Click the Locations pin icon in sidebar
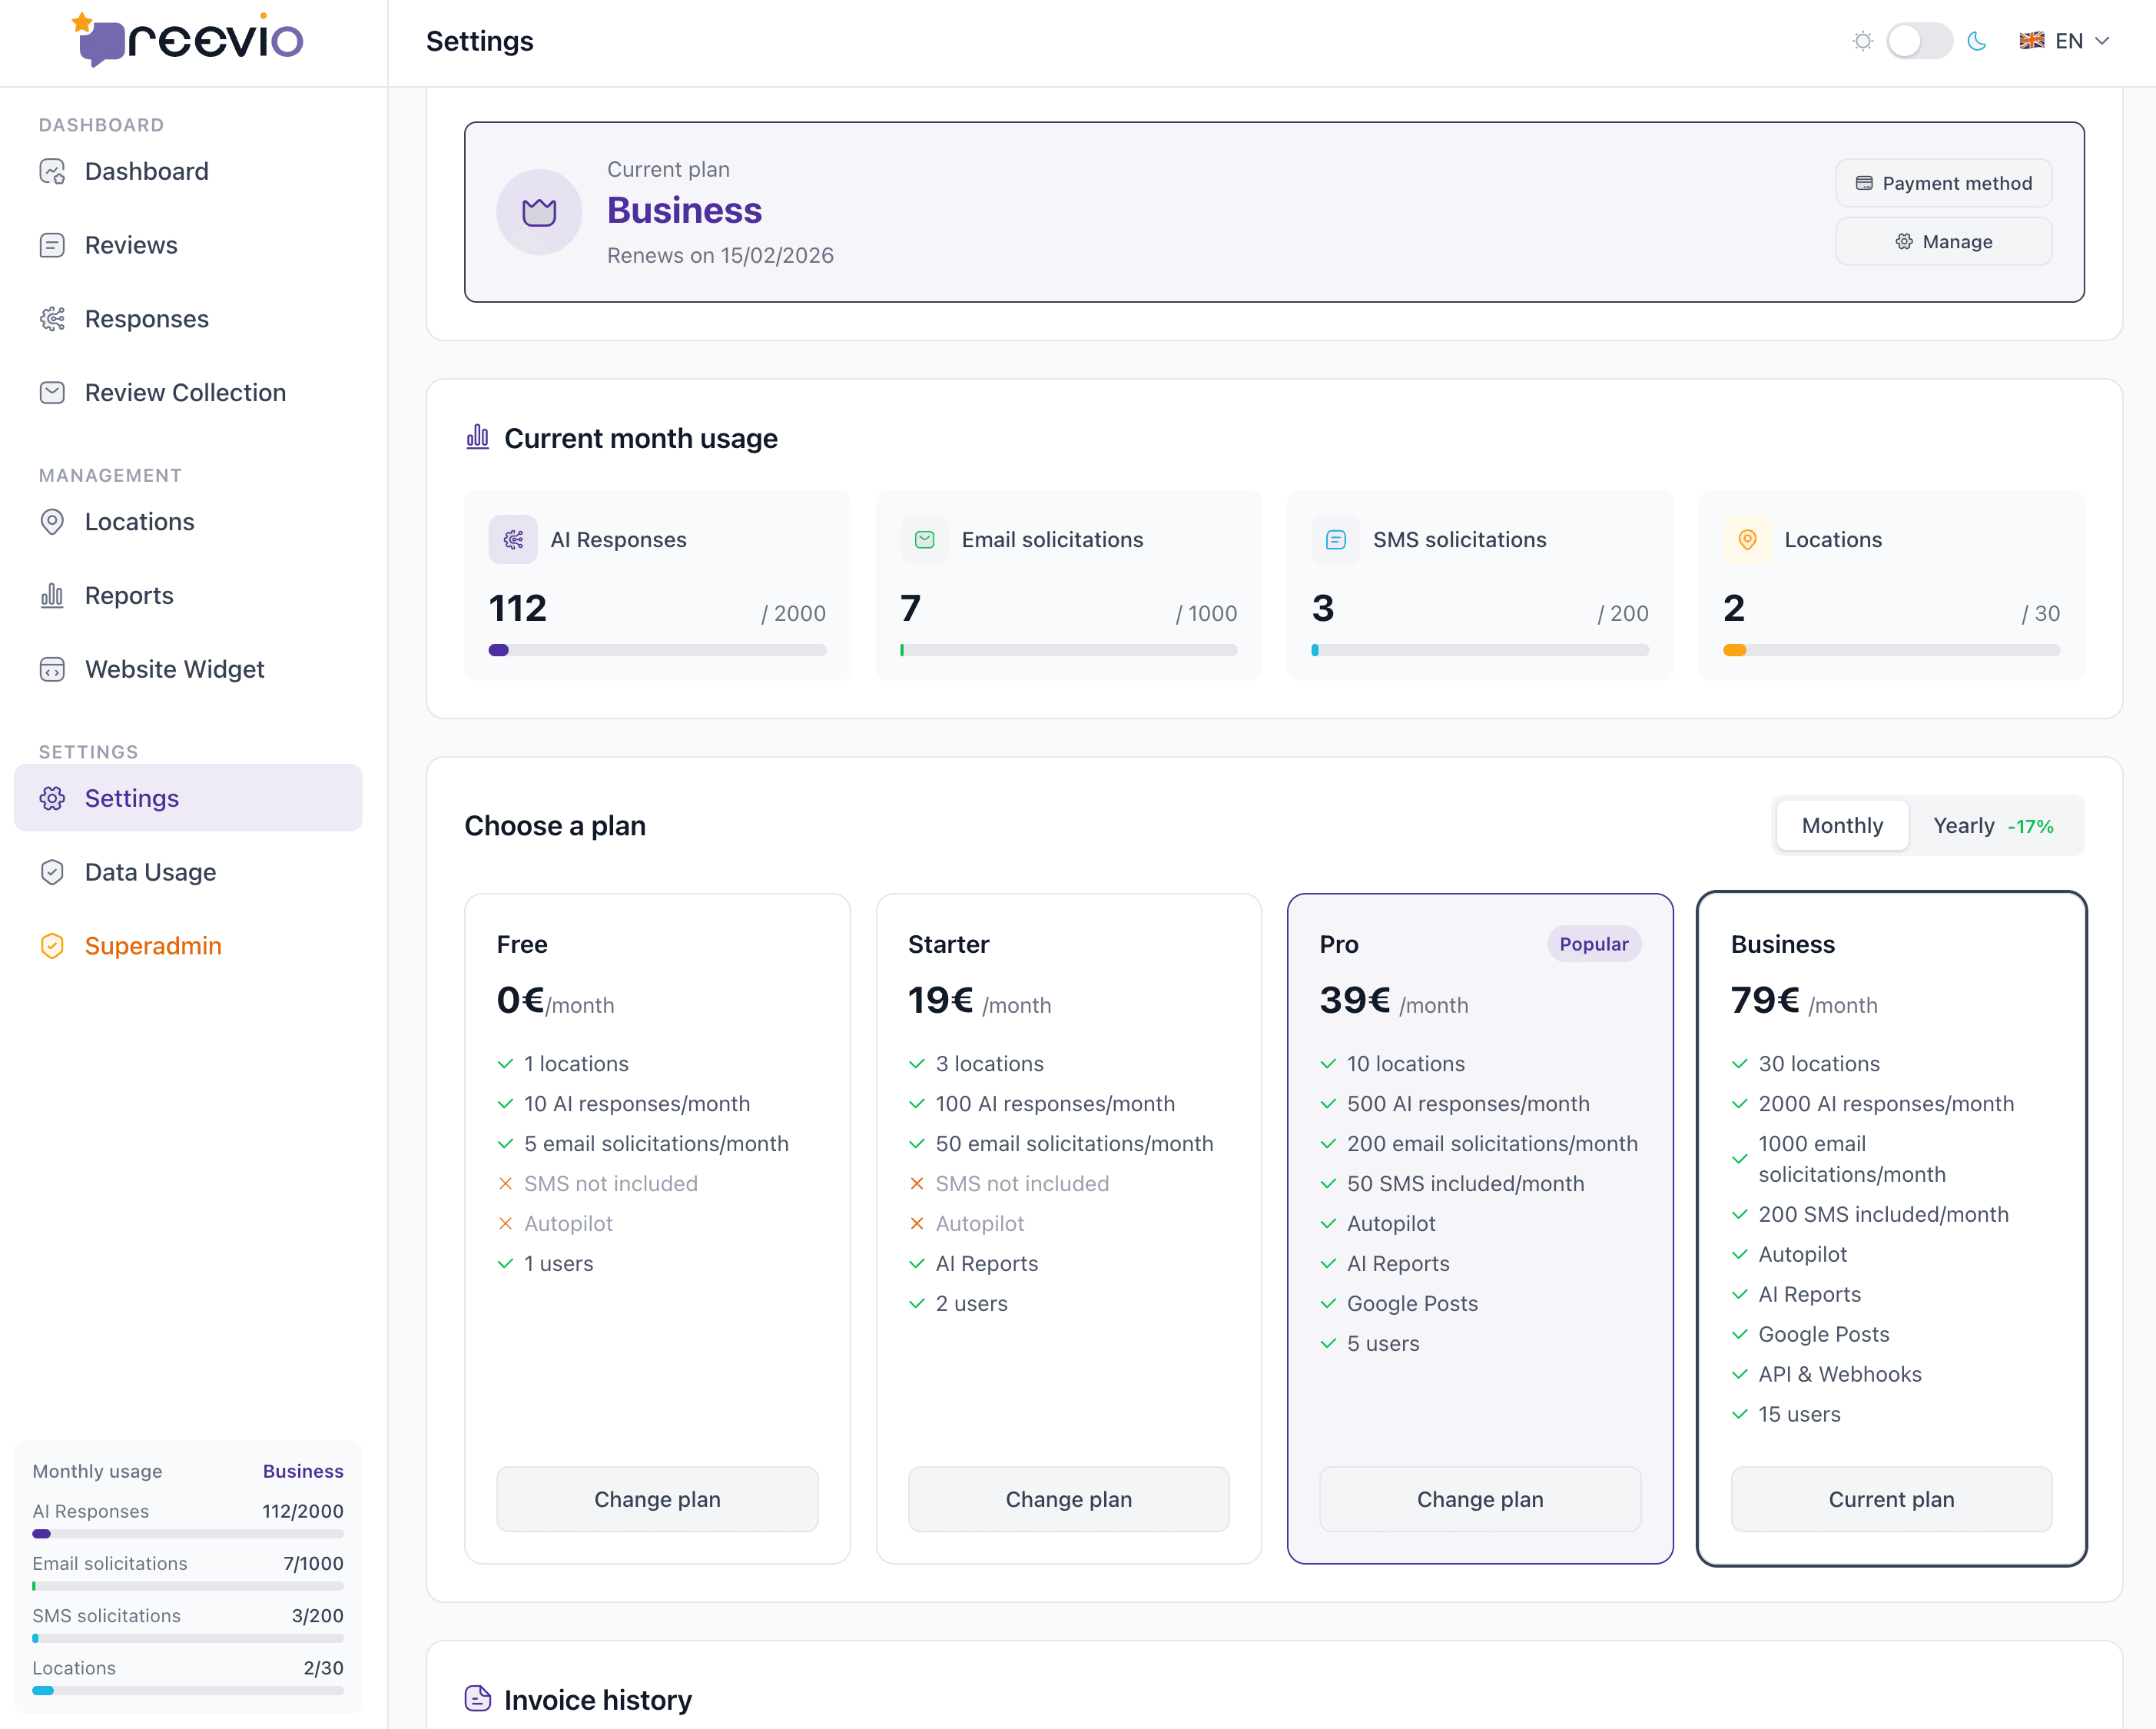Image resolution: width=2156 pixels, height=1729 pixels. pyautogui.click(x=52, y=522)
